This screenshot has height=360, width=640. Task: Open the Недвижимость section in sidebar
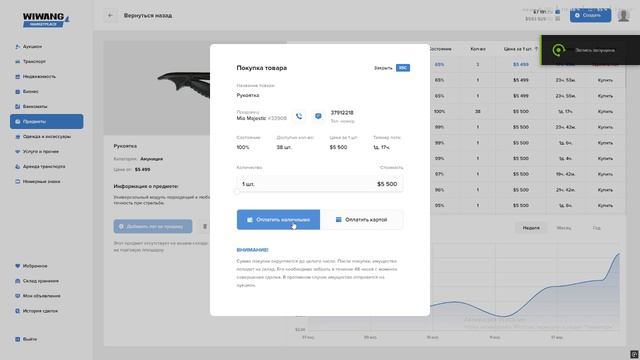click(35, 76)
